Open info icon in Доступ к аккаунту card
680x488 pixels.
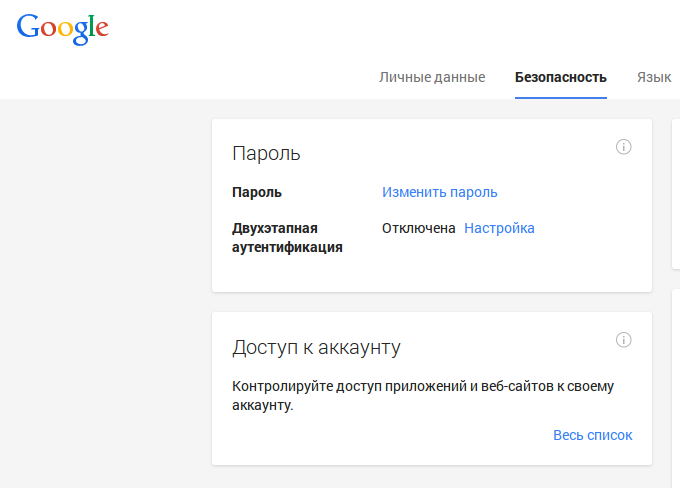tap(624, 340)
